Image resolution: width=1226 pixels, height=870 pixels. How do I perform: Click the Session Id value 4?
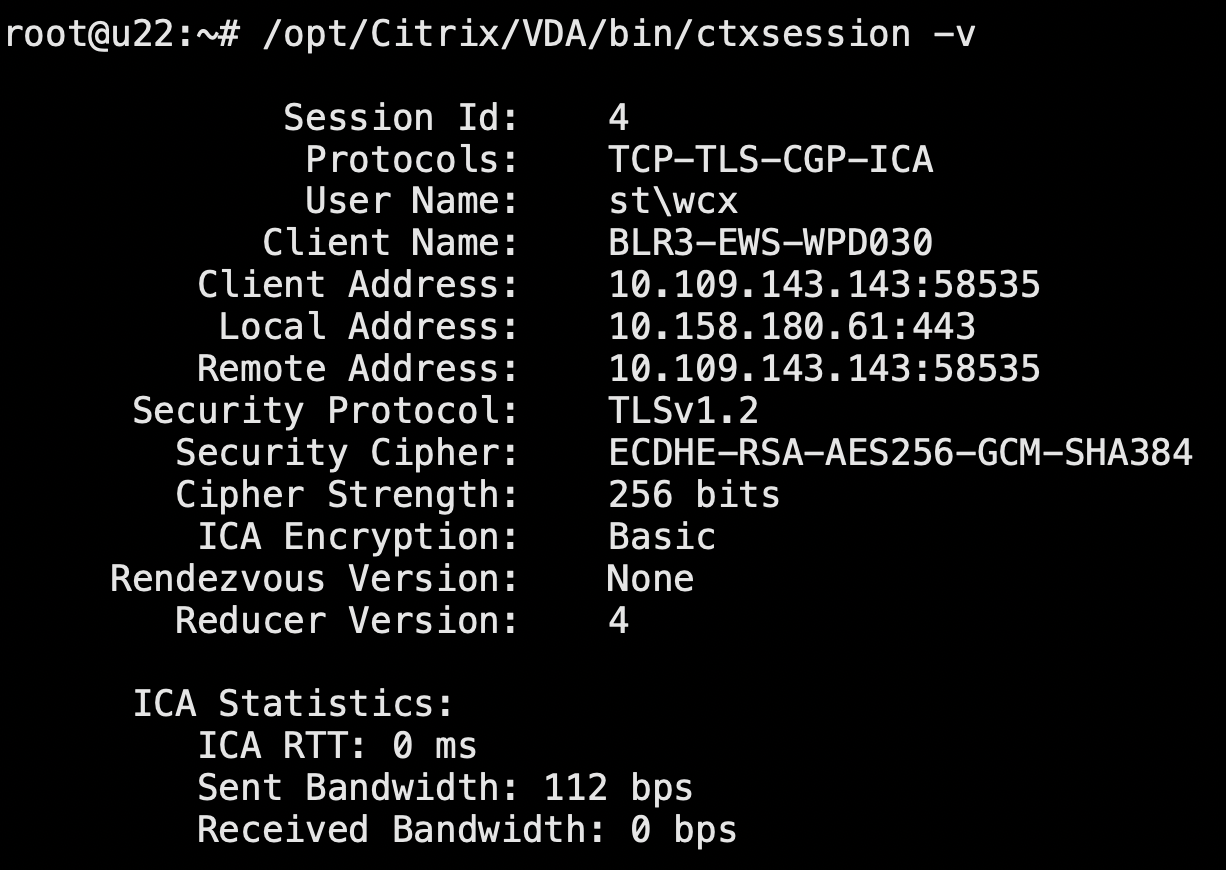coord(619,118)
